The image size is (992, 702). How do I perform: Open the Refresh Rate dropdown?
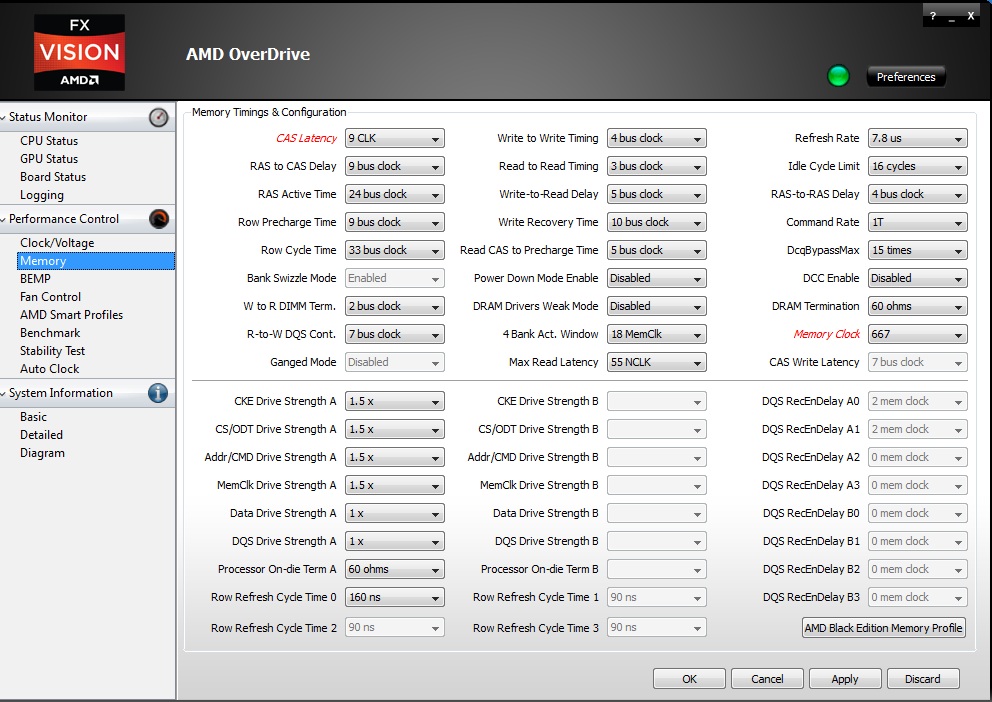(x=918, y=138)
